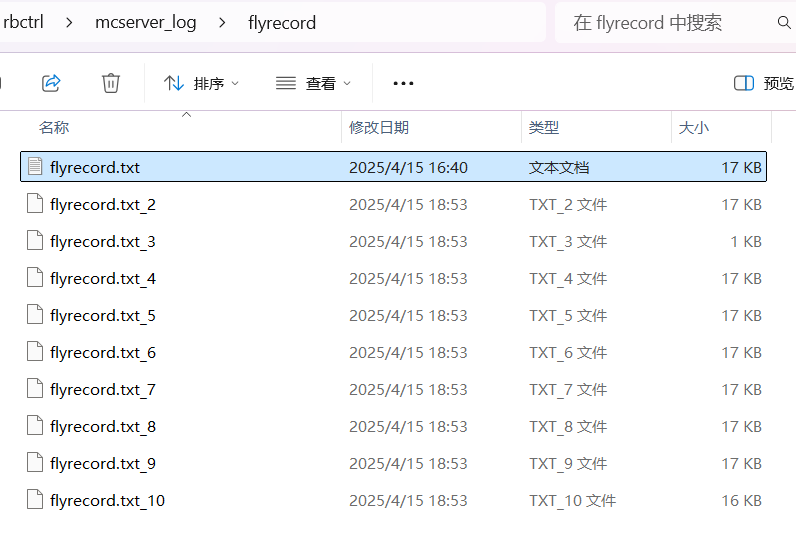
Task: Sort by Date modified (修改日期) column
Action: point(378,128)
